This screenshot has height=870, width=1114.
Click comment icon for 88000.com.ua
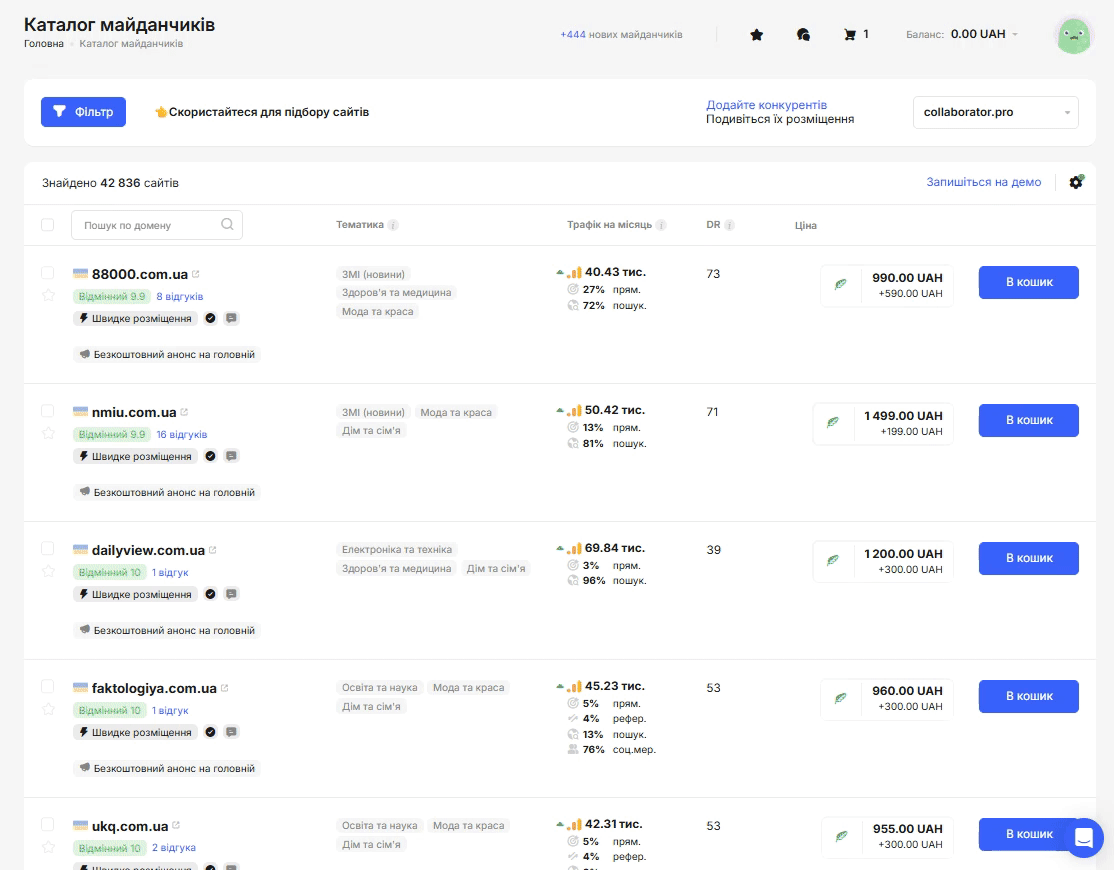[231, 318]
